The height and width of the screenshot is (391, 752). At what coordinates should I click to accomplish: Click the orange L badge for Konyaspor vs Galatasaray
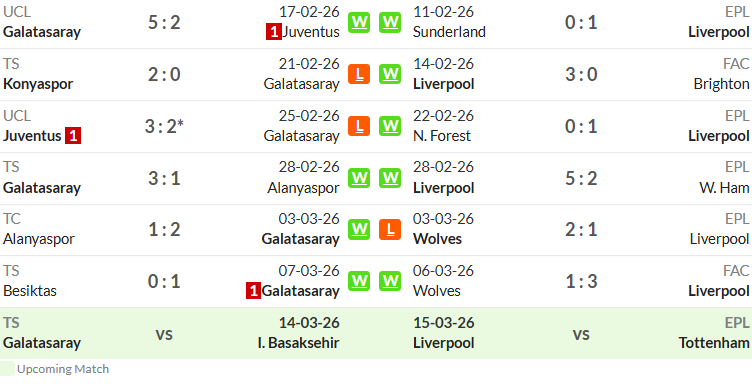pyautogui.click(x=359, y=74)
